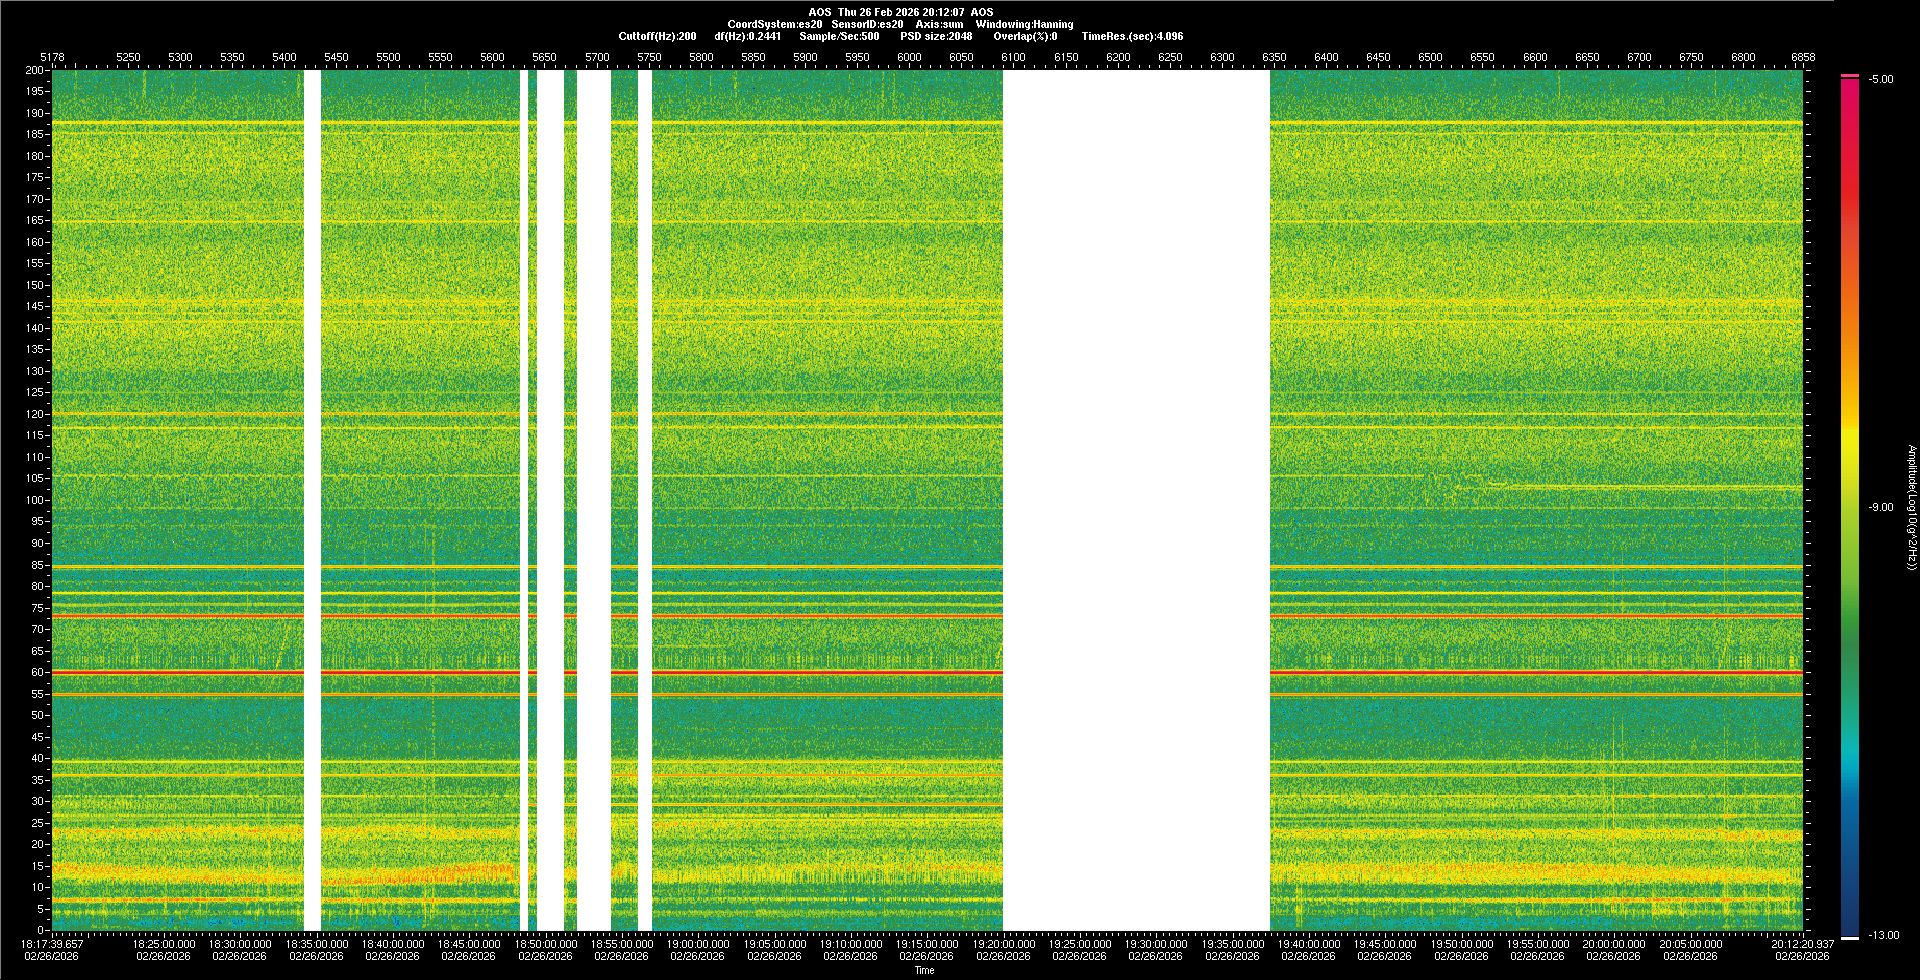Select the PSD size:2048 header label
Screen dimensions: 1920x980
coord(936,36)
